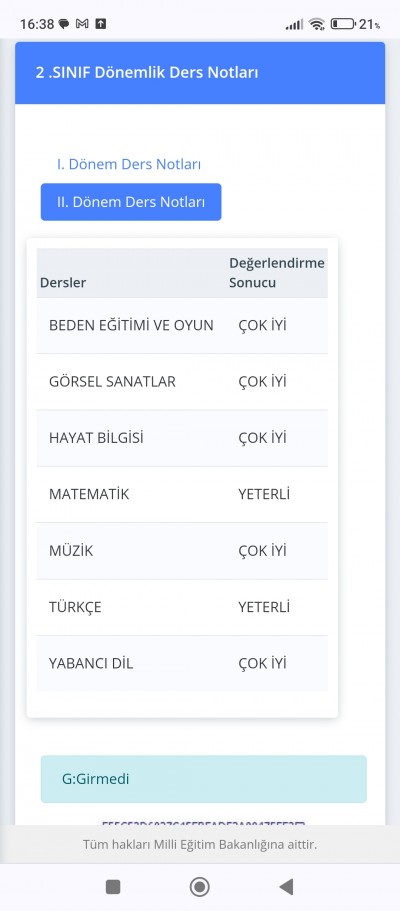Screen dimensions: 400x911
Task: Tap the Gmail notification icon in status bar
Action: point(82,24)
